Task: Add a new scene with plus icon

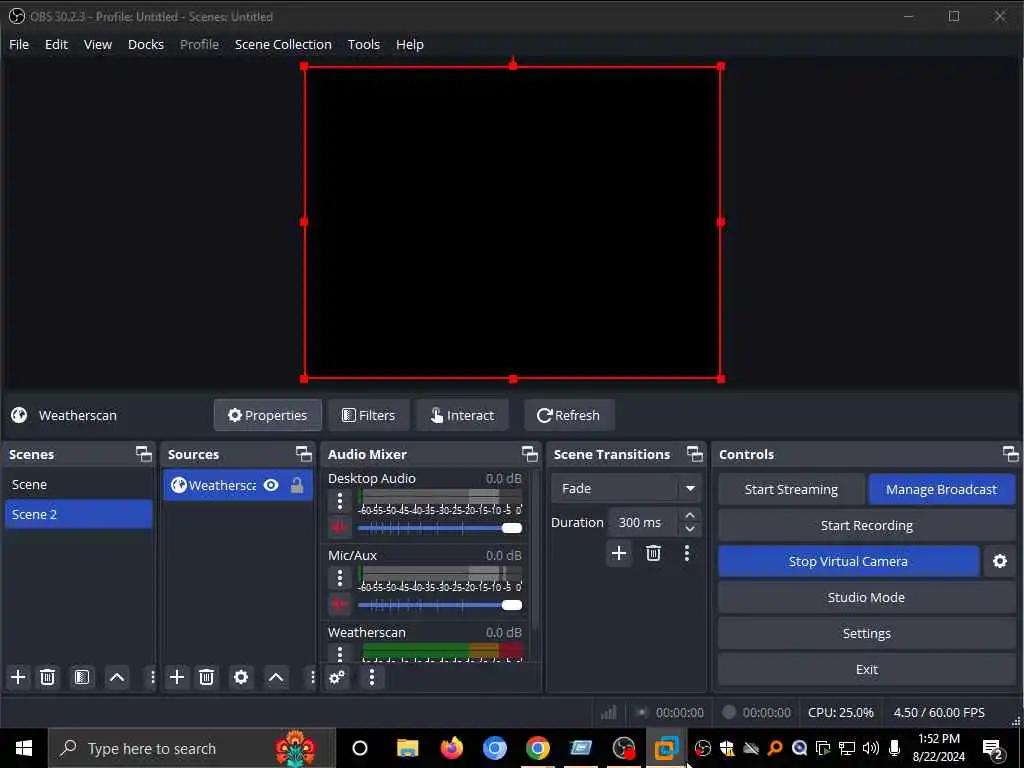Action: pos(18,677)
